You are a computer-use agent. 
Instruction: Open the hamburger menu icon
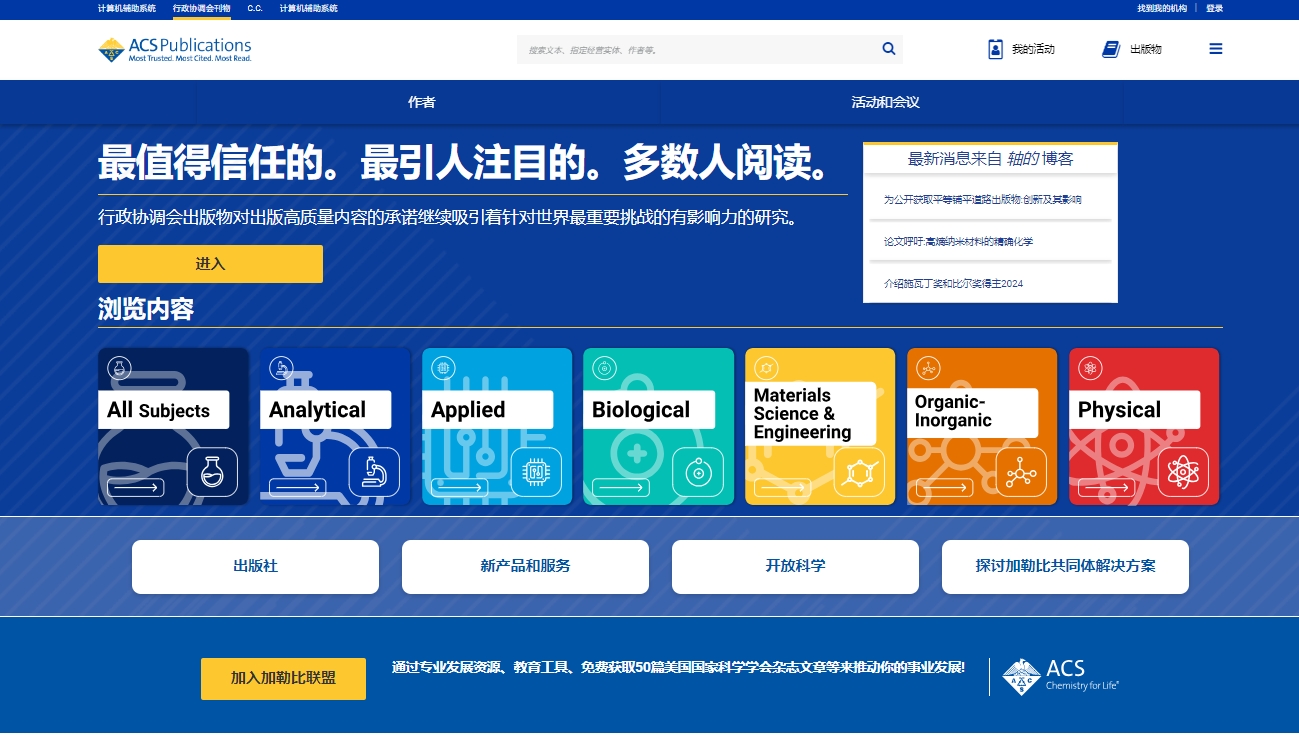click(1216, 49)
